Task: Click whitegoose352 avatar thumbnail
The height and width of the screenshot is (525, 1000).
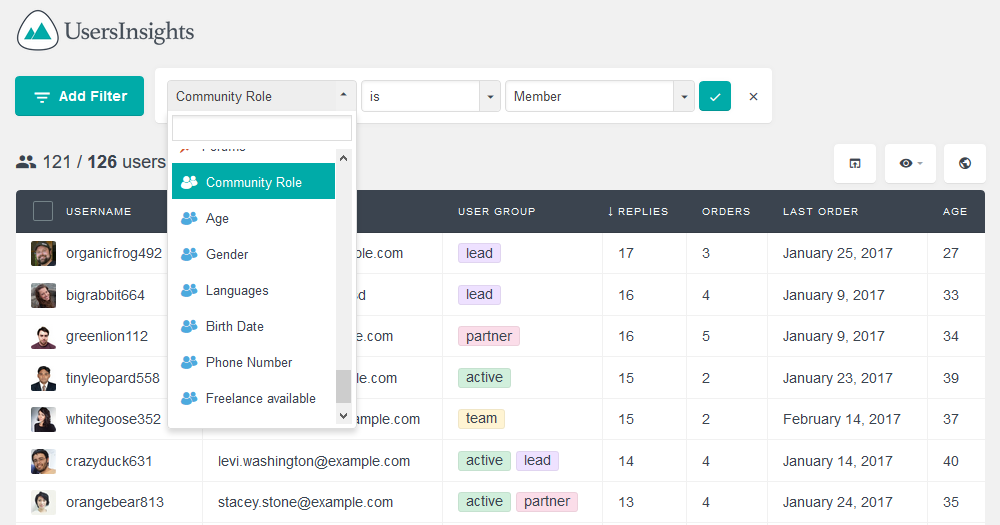Action: tap(43, 419)
